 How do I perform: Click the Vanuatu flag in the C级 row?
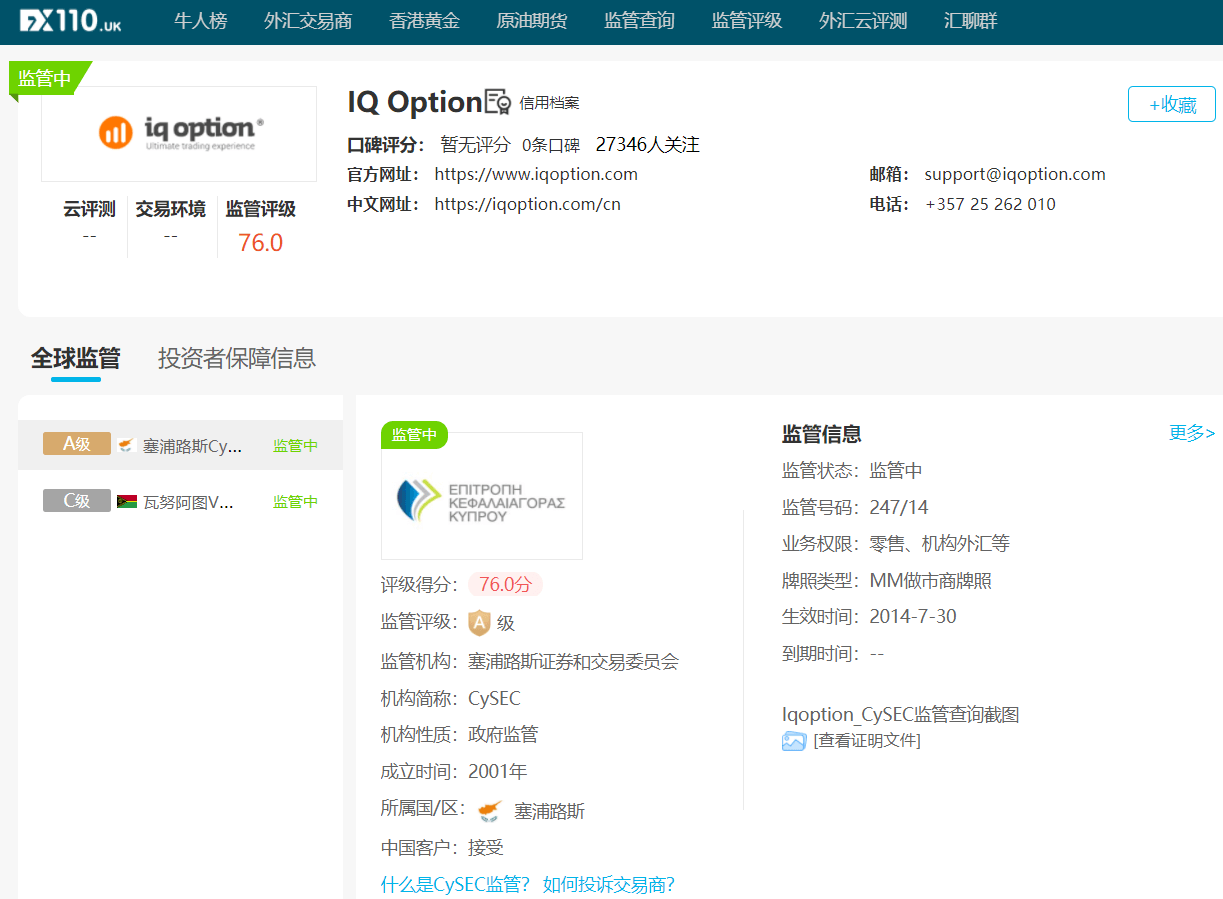tap(127, 502)
